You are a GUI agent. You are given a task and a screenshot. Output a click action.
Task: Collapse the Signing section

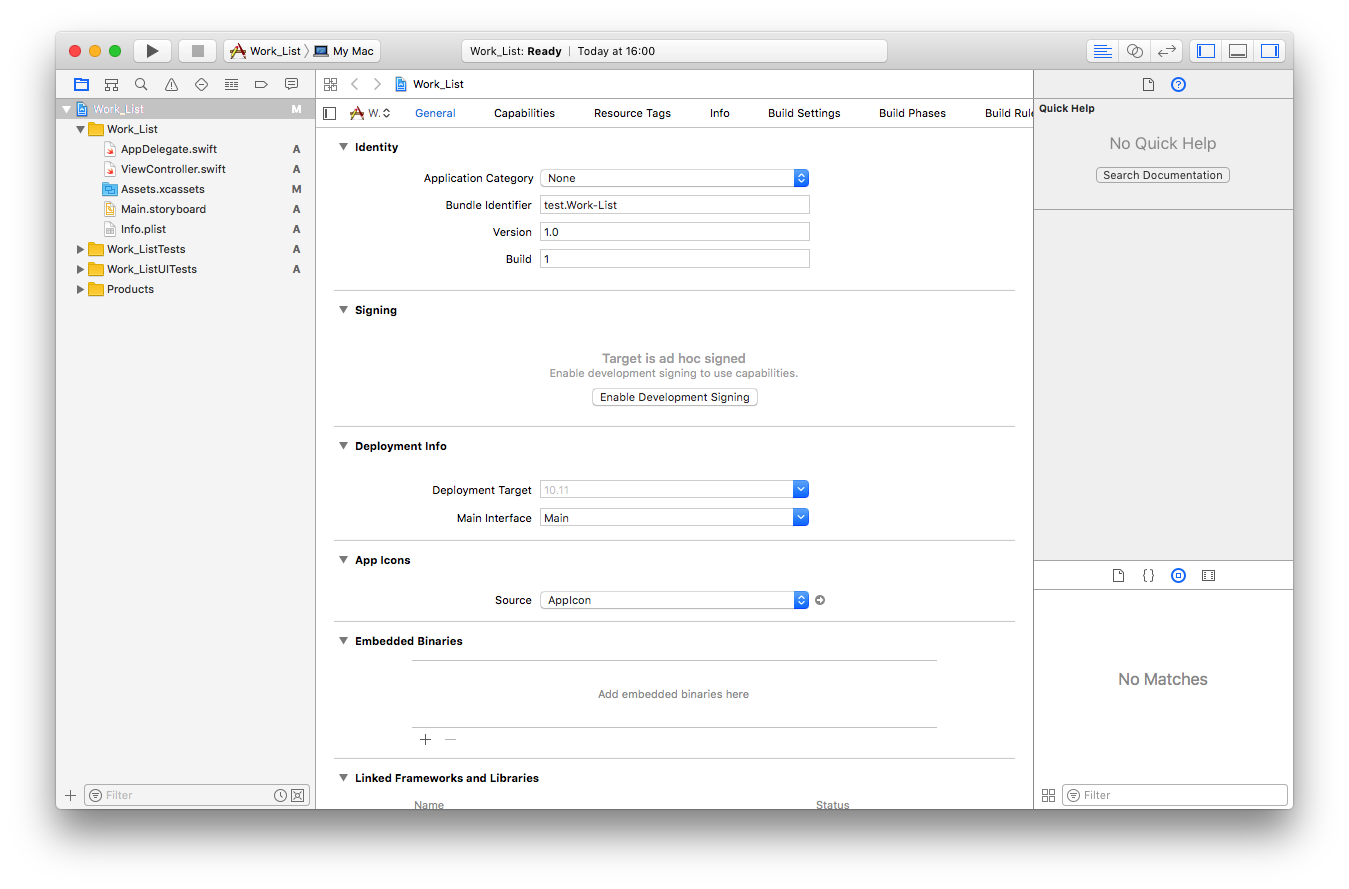(x=343, y=310)
